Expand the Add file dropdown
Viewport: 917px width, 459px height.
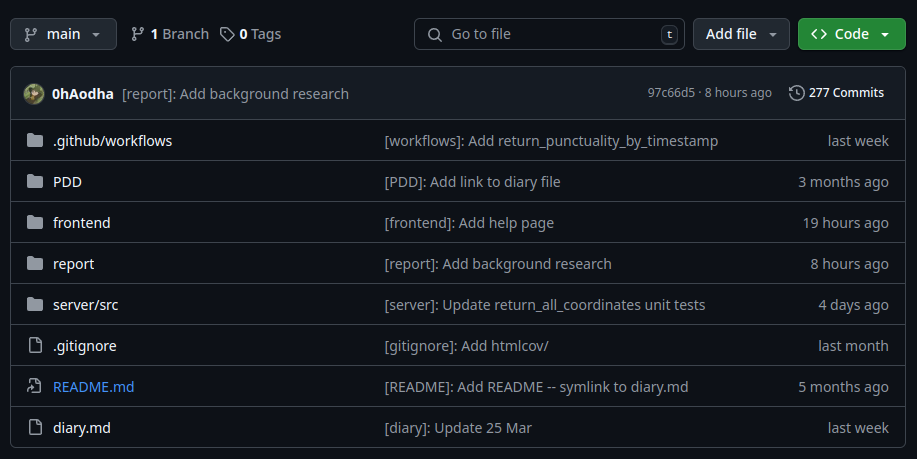click(741, 34)
